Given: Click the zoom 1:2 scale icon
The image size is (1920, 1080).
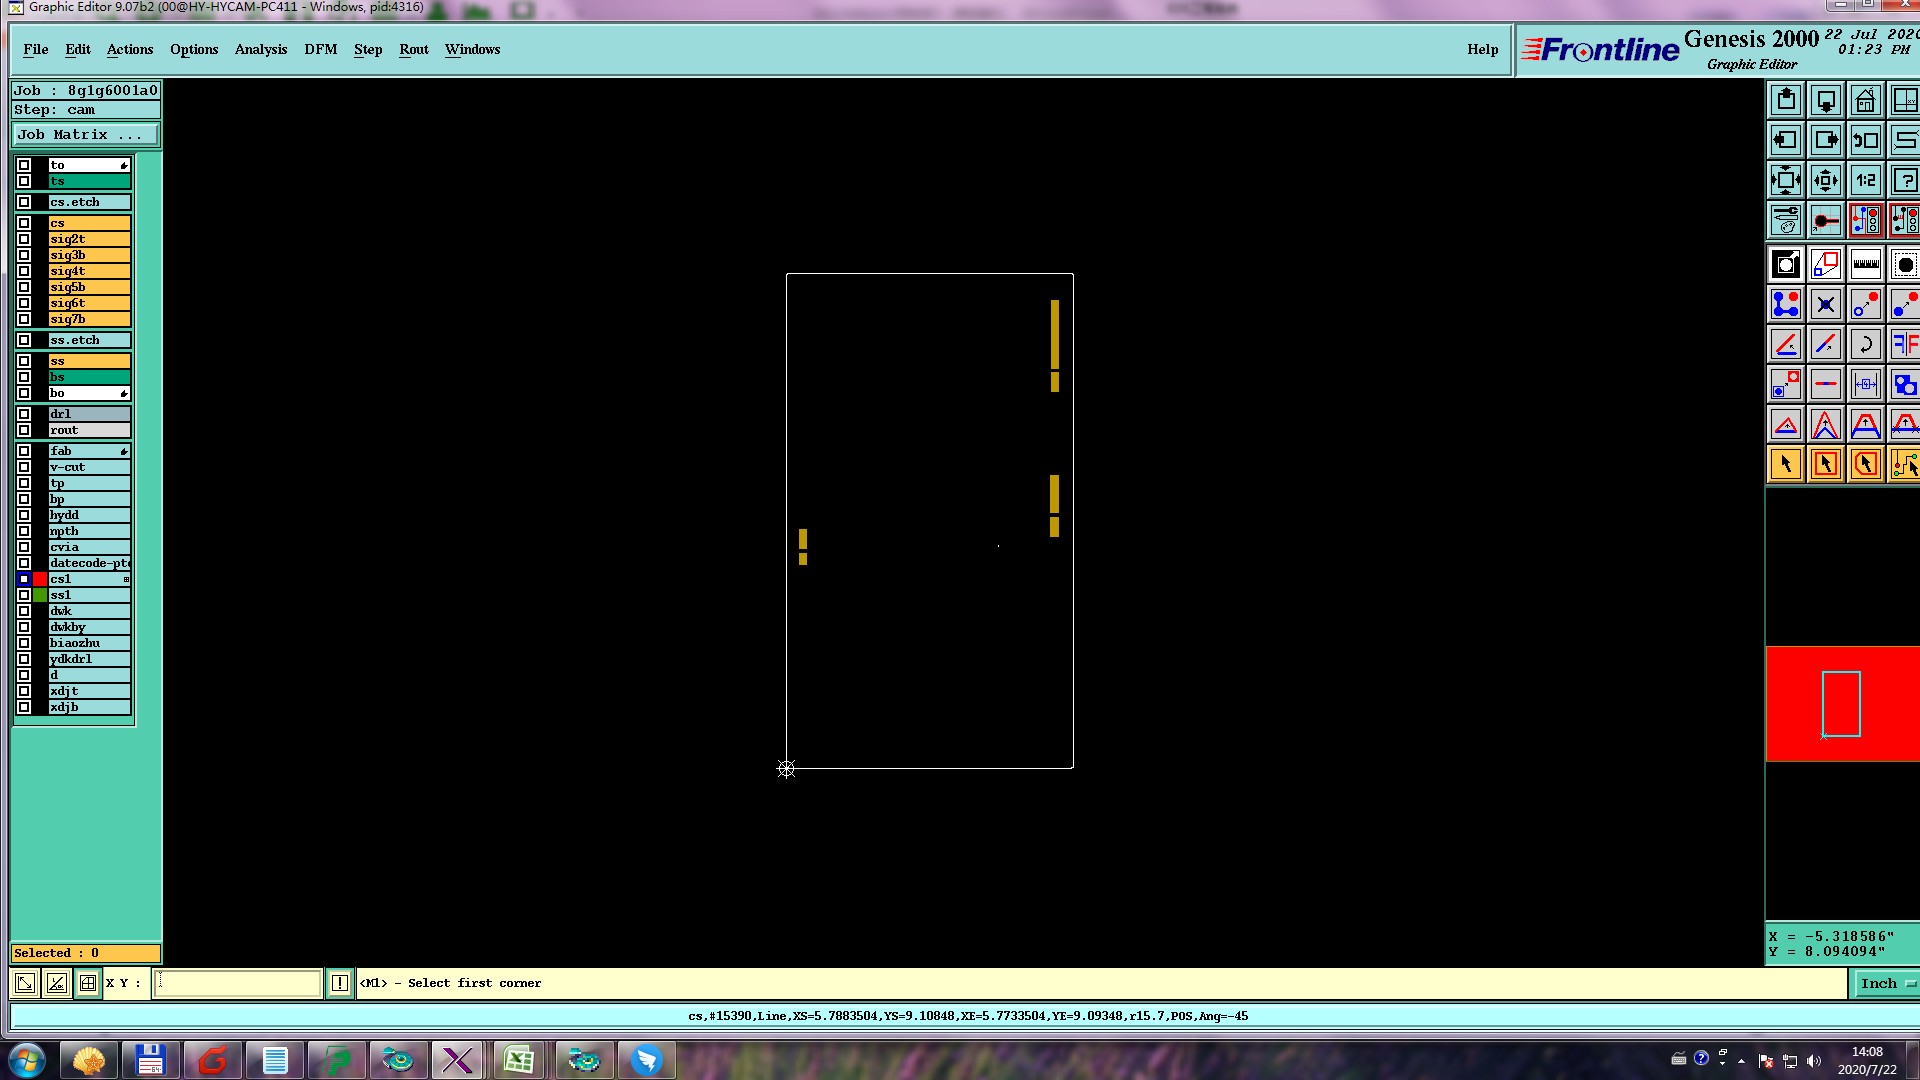Looking at the screenshot, I should coord(1865,181).
